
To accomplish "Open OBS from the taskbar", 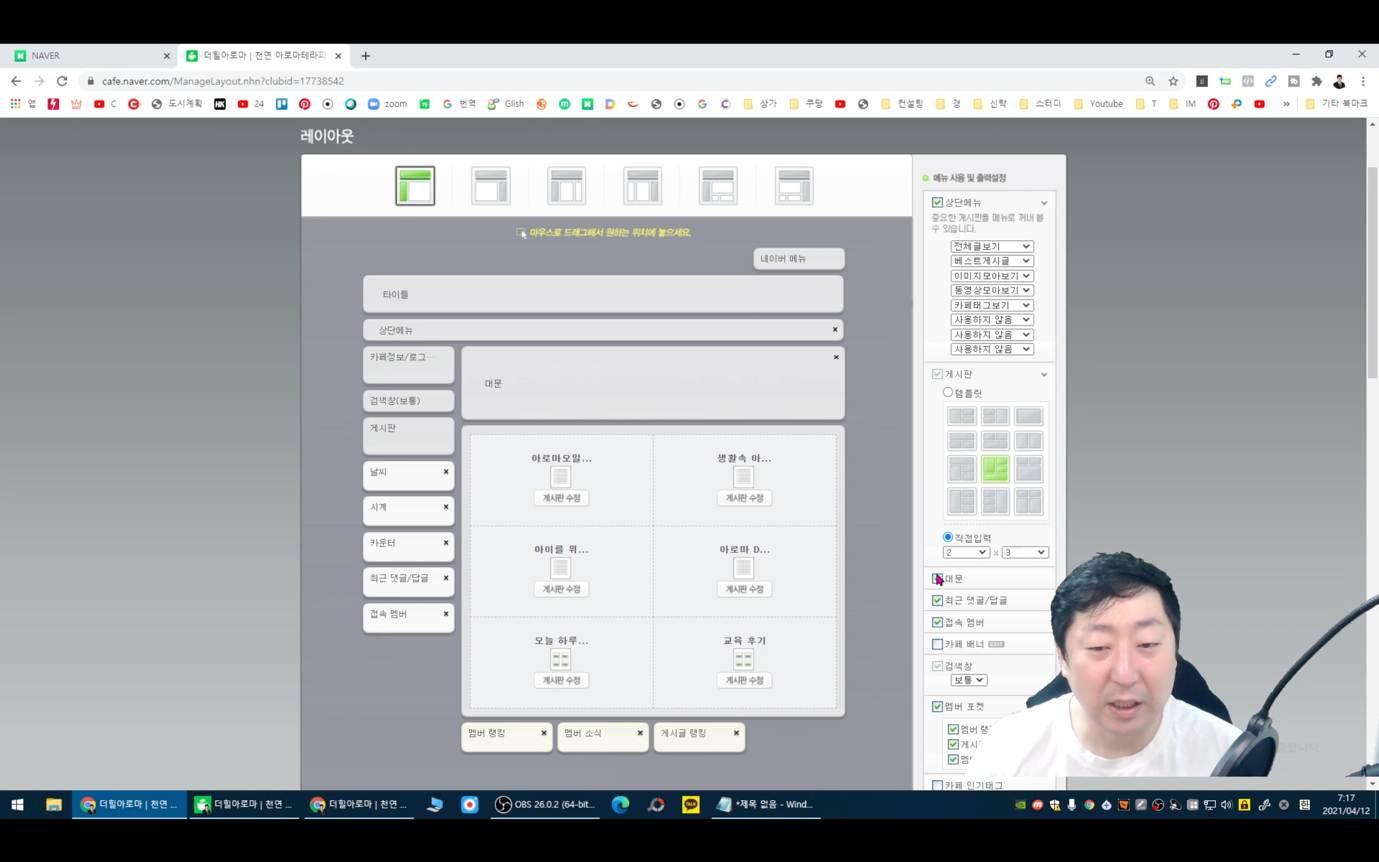I will (x=545, y=804).
